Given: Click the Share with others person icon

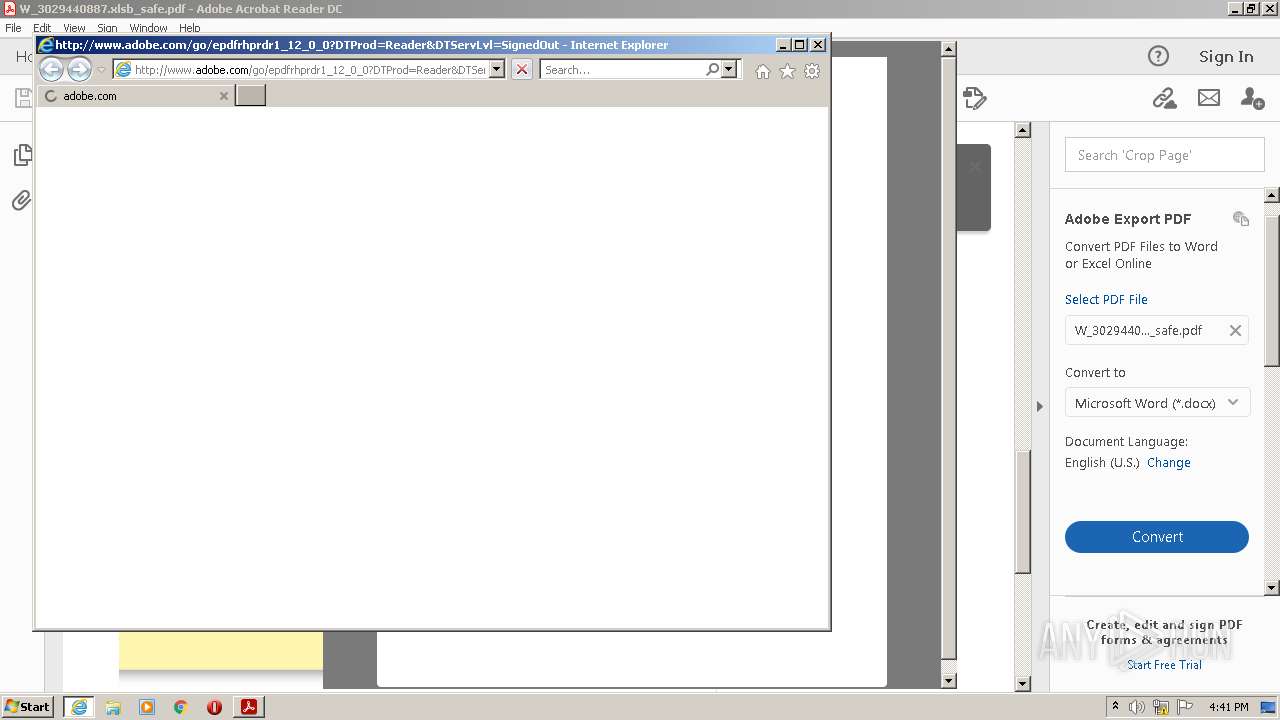Looking at the screenshot, I should click(1252, 98).
